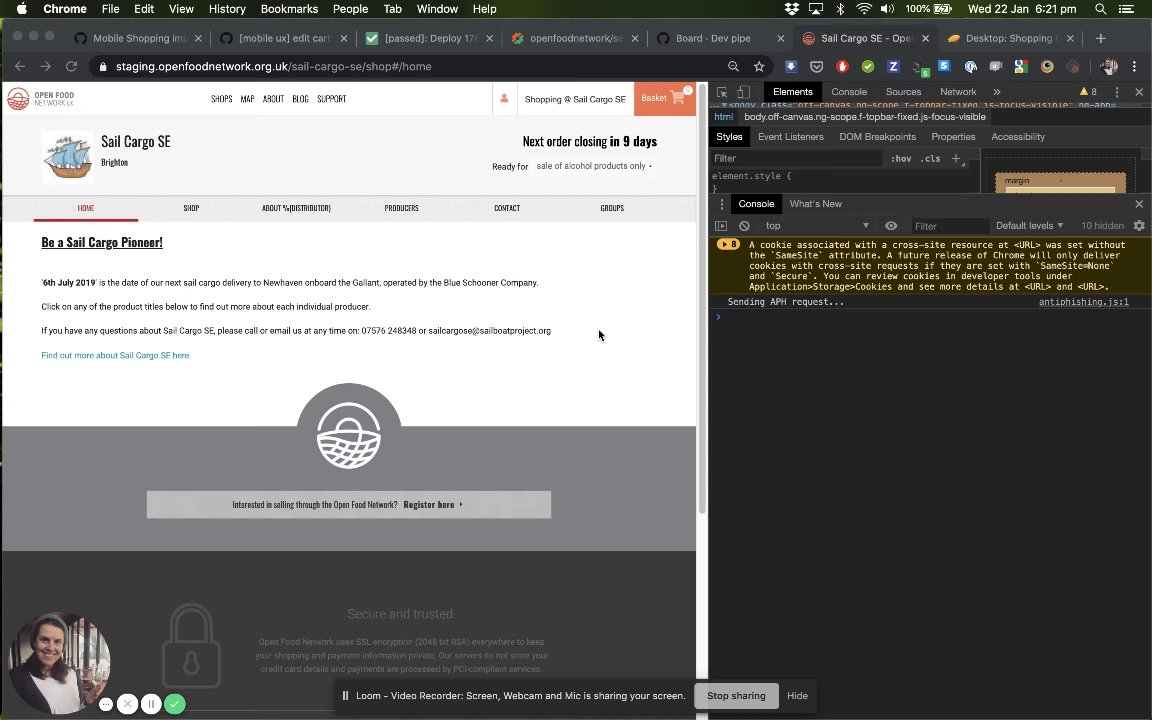Toggle the DevTools device toolbar icon
Image resolution: width=1152 pixels, height=720 pixels.
click(744, 92)
